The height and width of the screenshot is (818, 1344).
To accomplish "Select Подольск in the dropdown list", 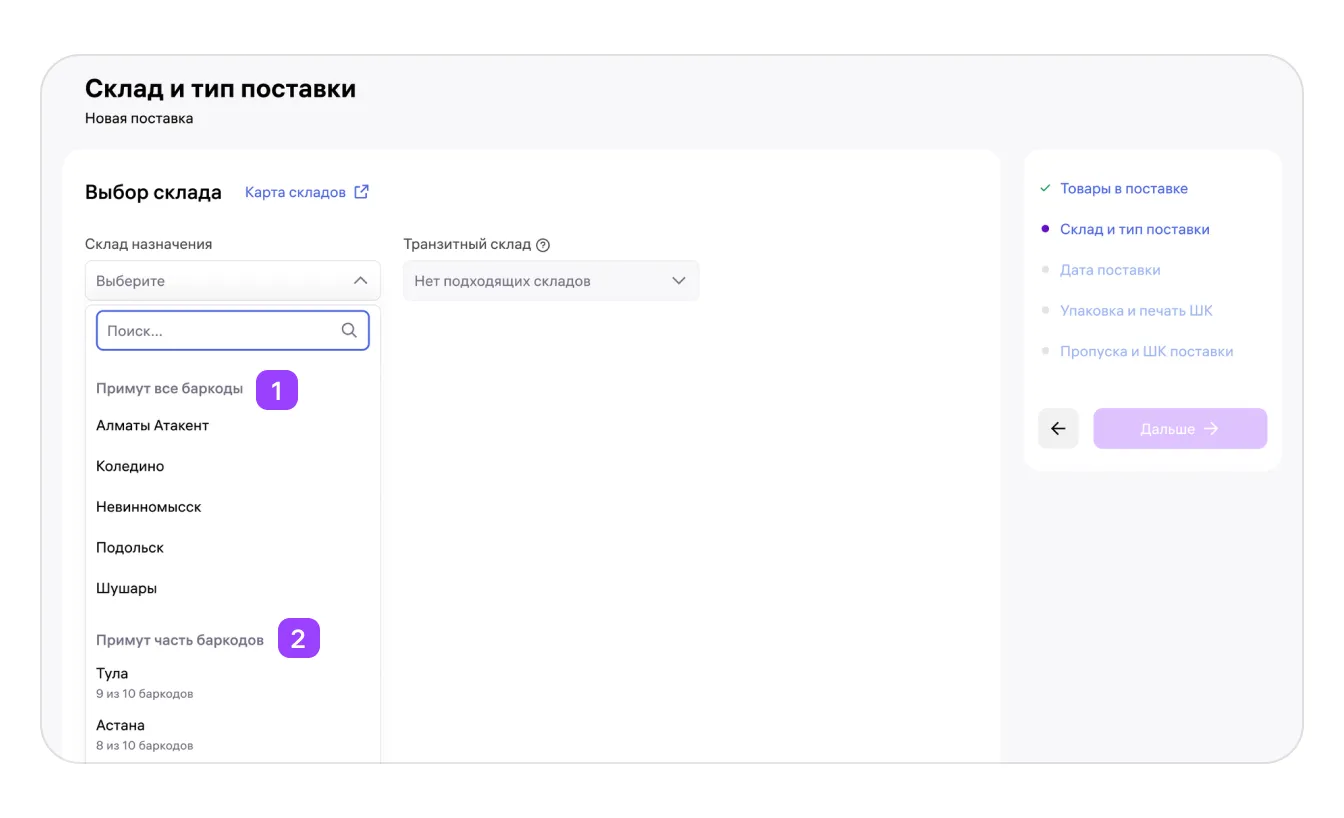I will pos(130,548).
